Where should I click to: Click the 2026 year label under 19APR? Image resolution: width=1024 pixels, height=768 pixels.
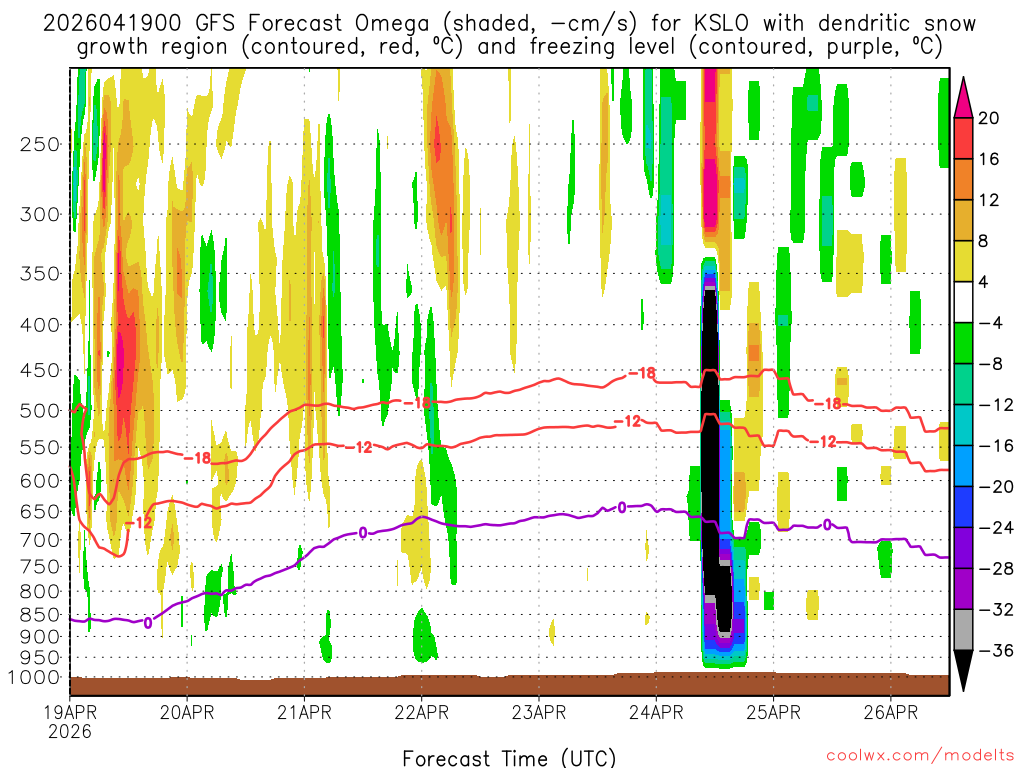(x=70, y=731)
